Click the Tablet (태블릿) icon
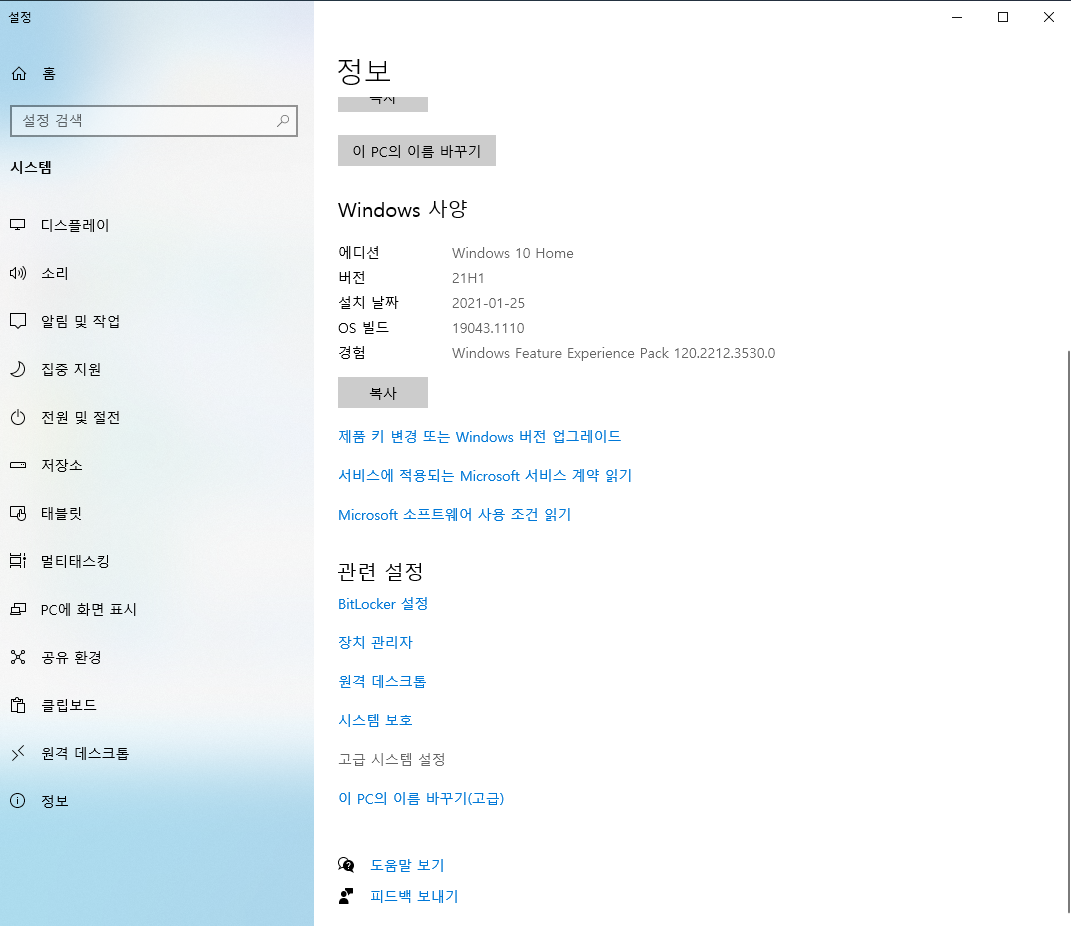The height and width of the screenshot is (926, 1071). pyautogui.click(x=18, y=513)
